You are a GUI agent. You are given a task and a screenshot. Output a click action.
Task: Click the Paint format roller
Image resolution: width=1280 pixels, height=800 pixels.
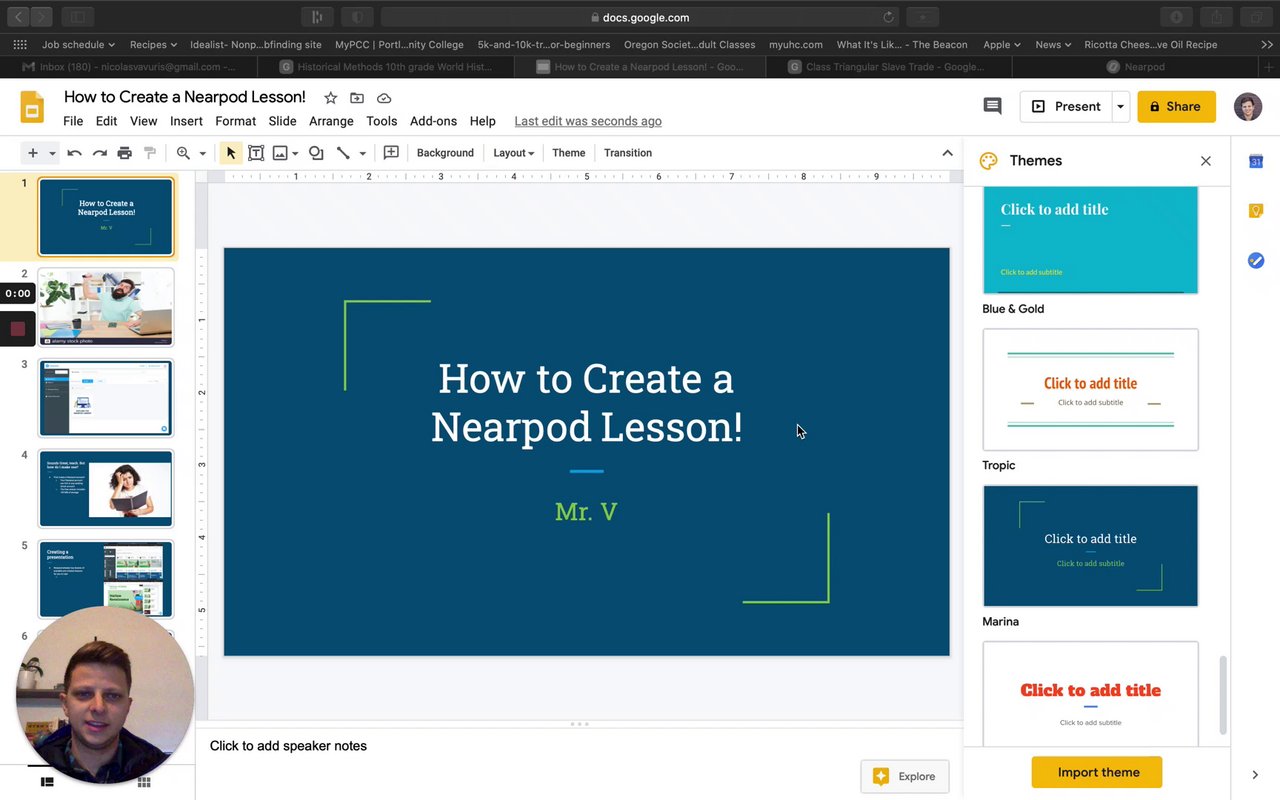coord(150,153)
